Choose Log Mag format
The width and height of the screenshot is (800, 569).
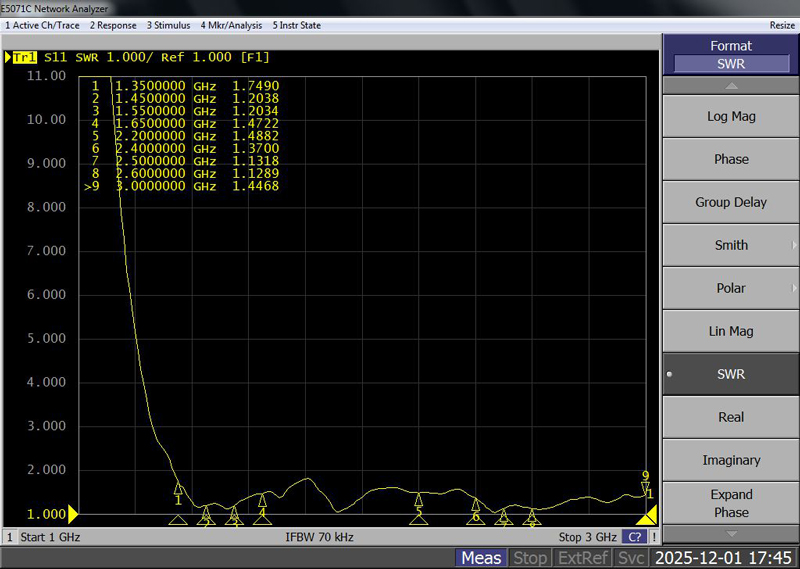730,116
